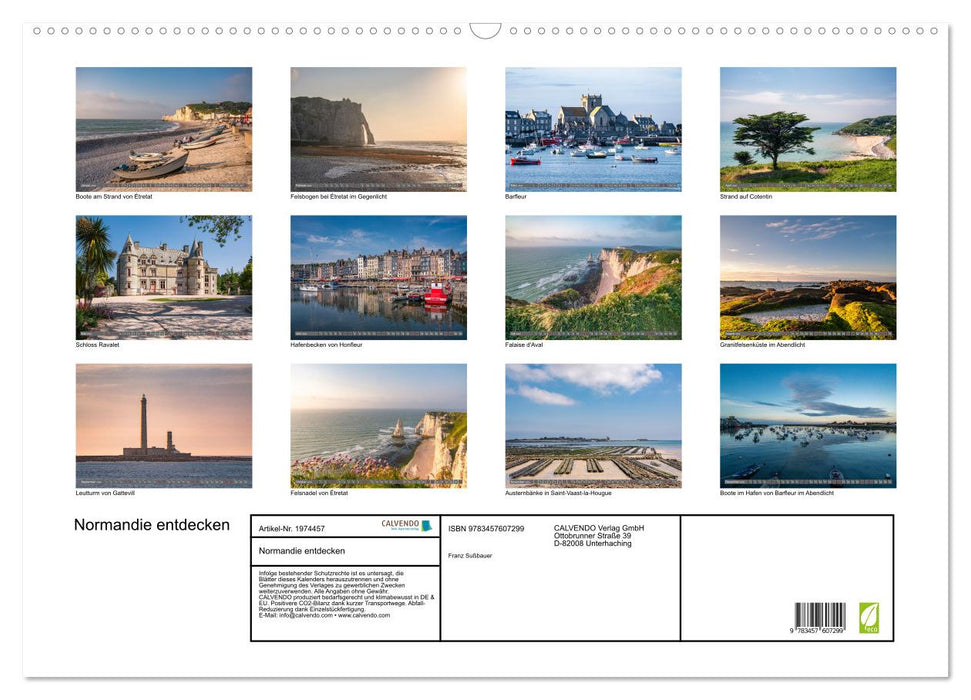Click the Falaise d'Aval cliff photo
Viewport: 971px width, 700px height.
point(592,277)
